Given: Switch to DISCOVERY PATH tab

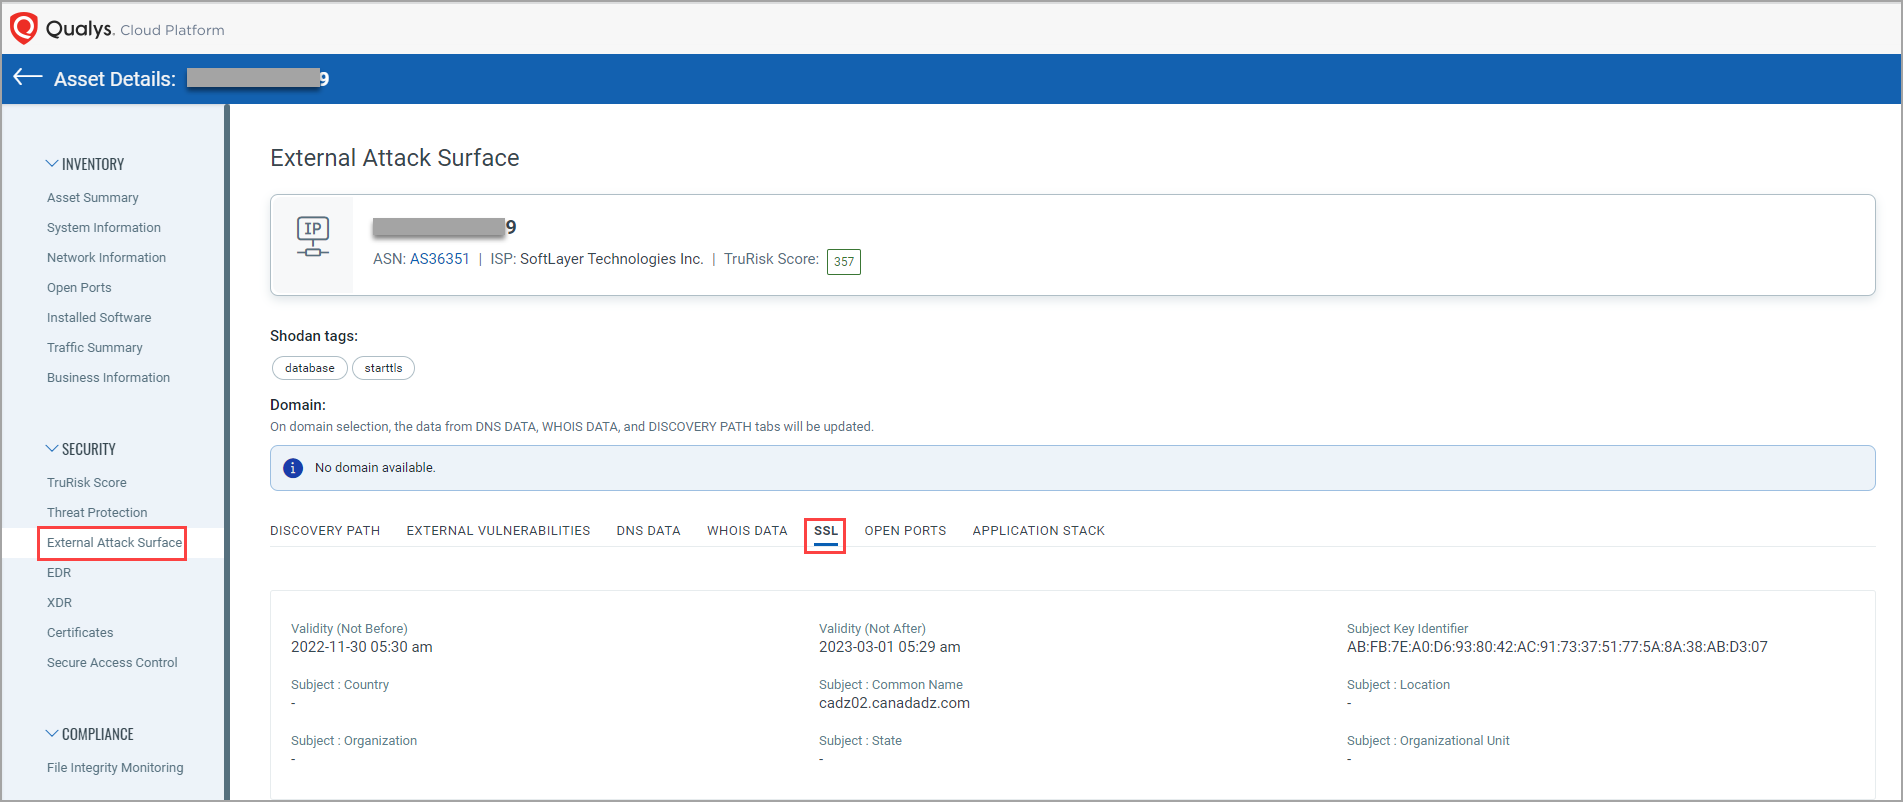Looking at the screenshot, I should pyautogui.click(x=325, y=531).
